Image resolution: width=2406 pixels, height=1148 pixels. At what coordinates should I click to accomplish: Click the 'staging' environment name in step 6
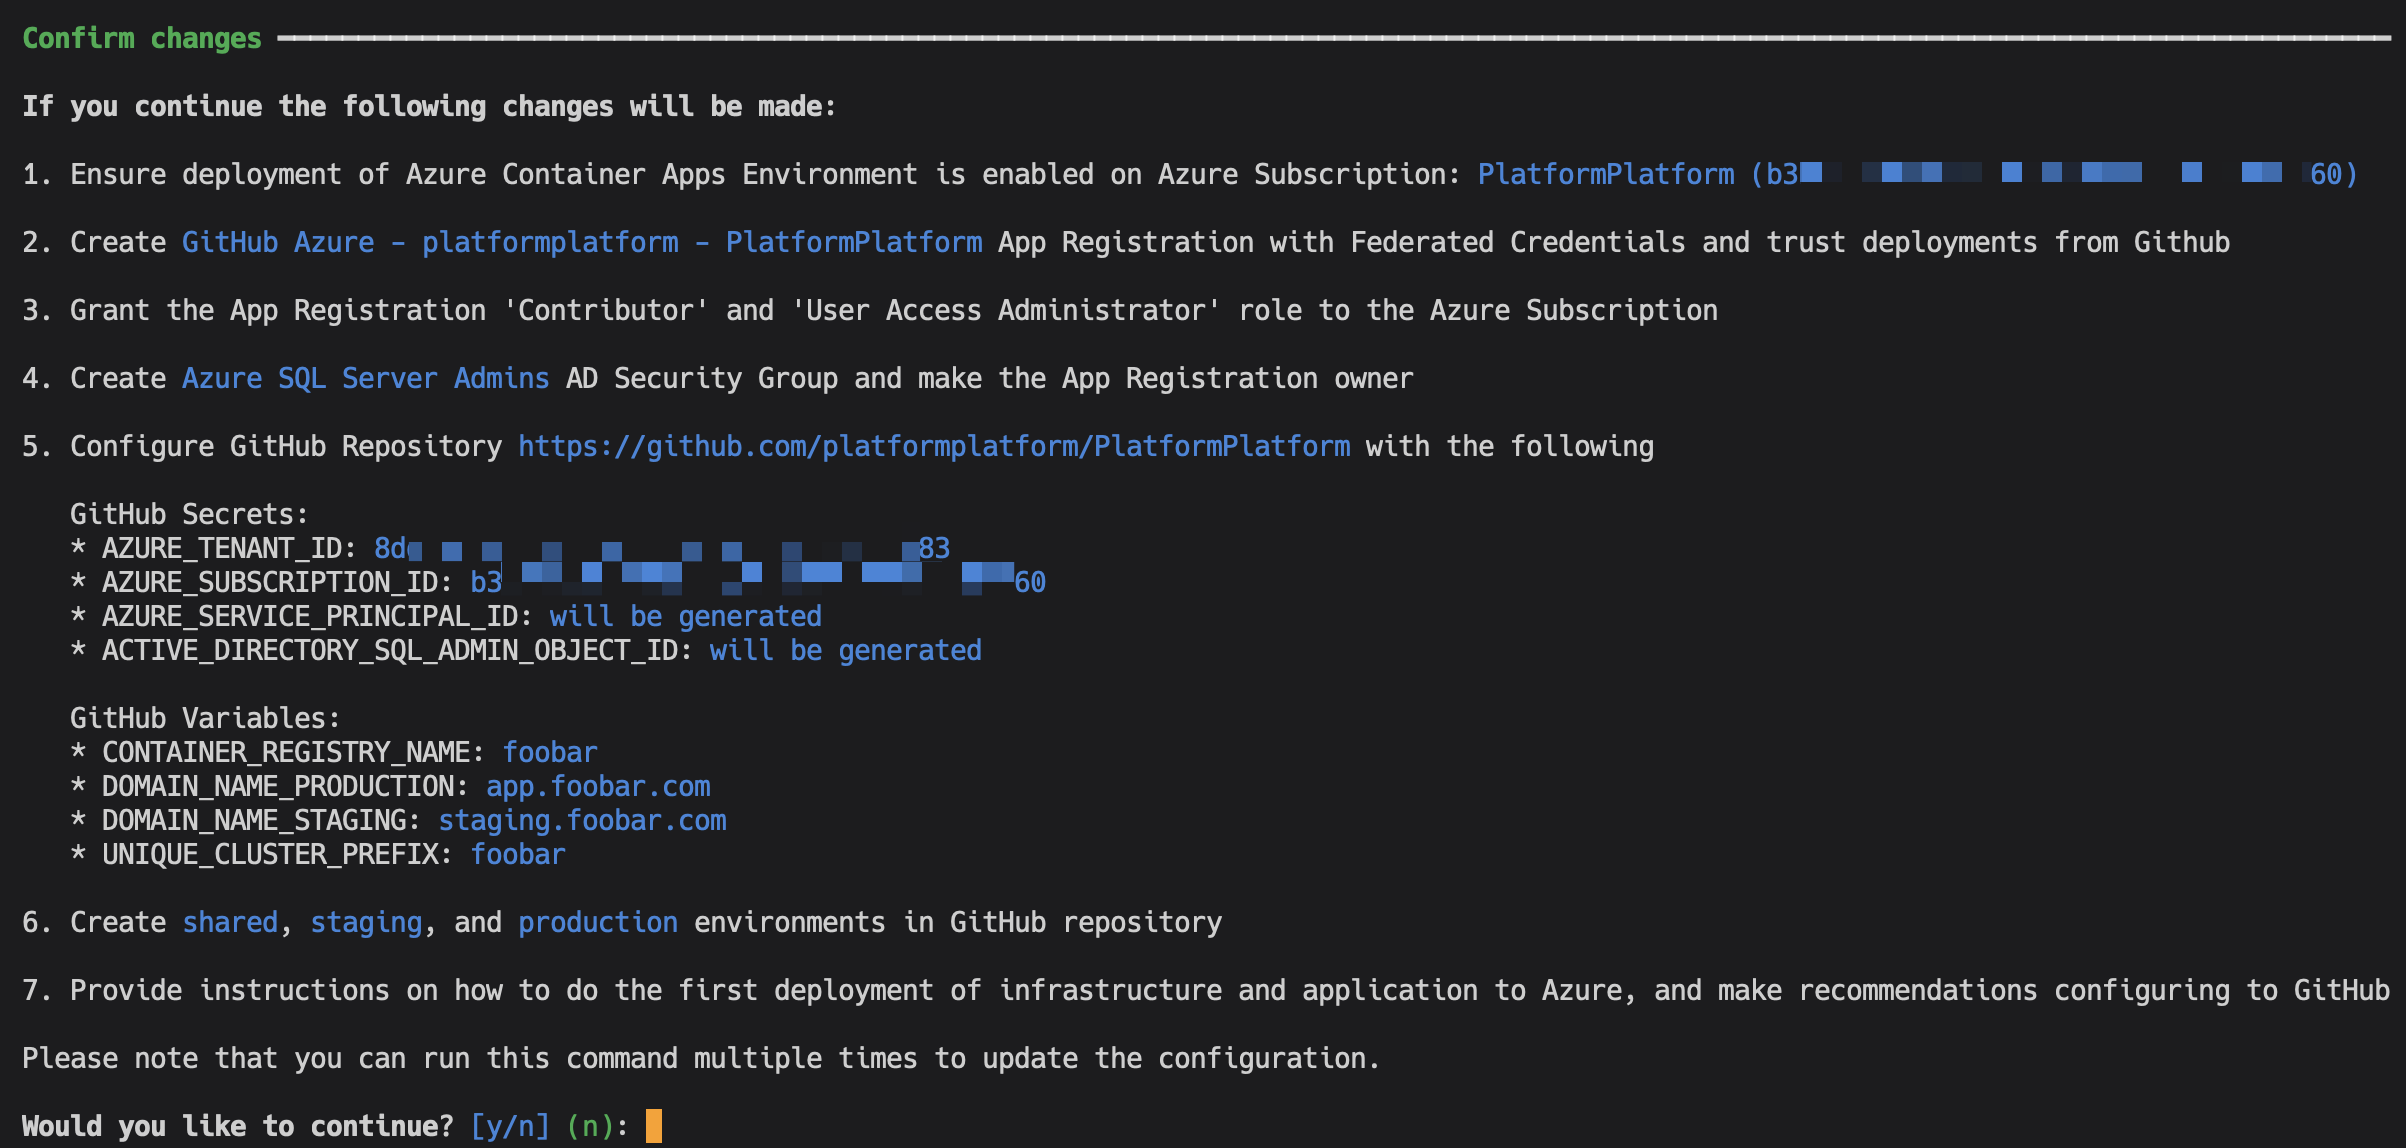[365, 922]
